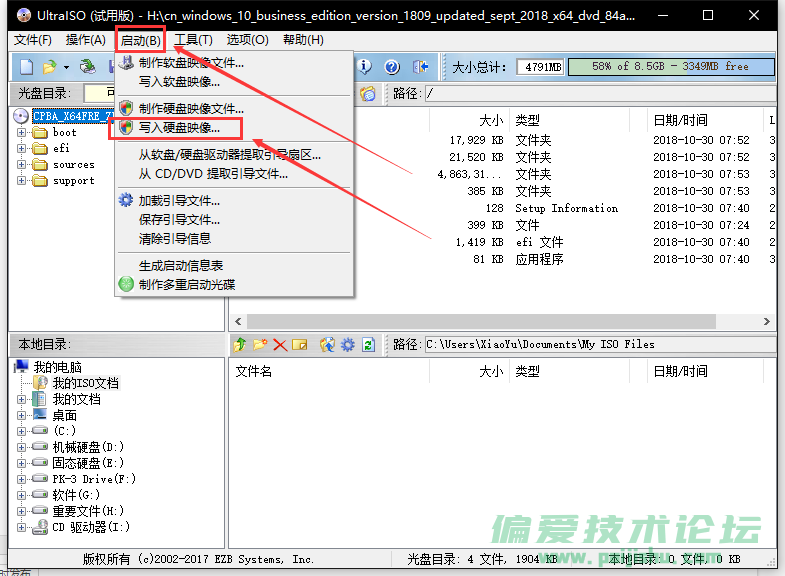Click the Info toolbar icon
Viewport: 785px width, 576px height.
point(365,67)
